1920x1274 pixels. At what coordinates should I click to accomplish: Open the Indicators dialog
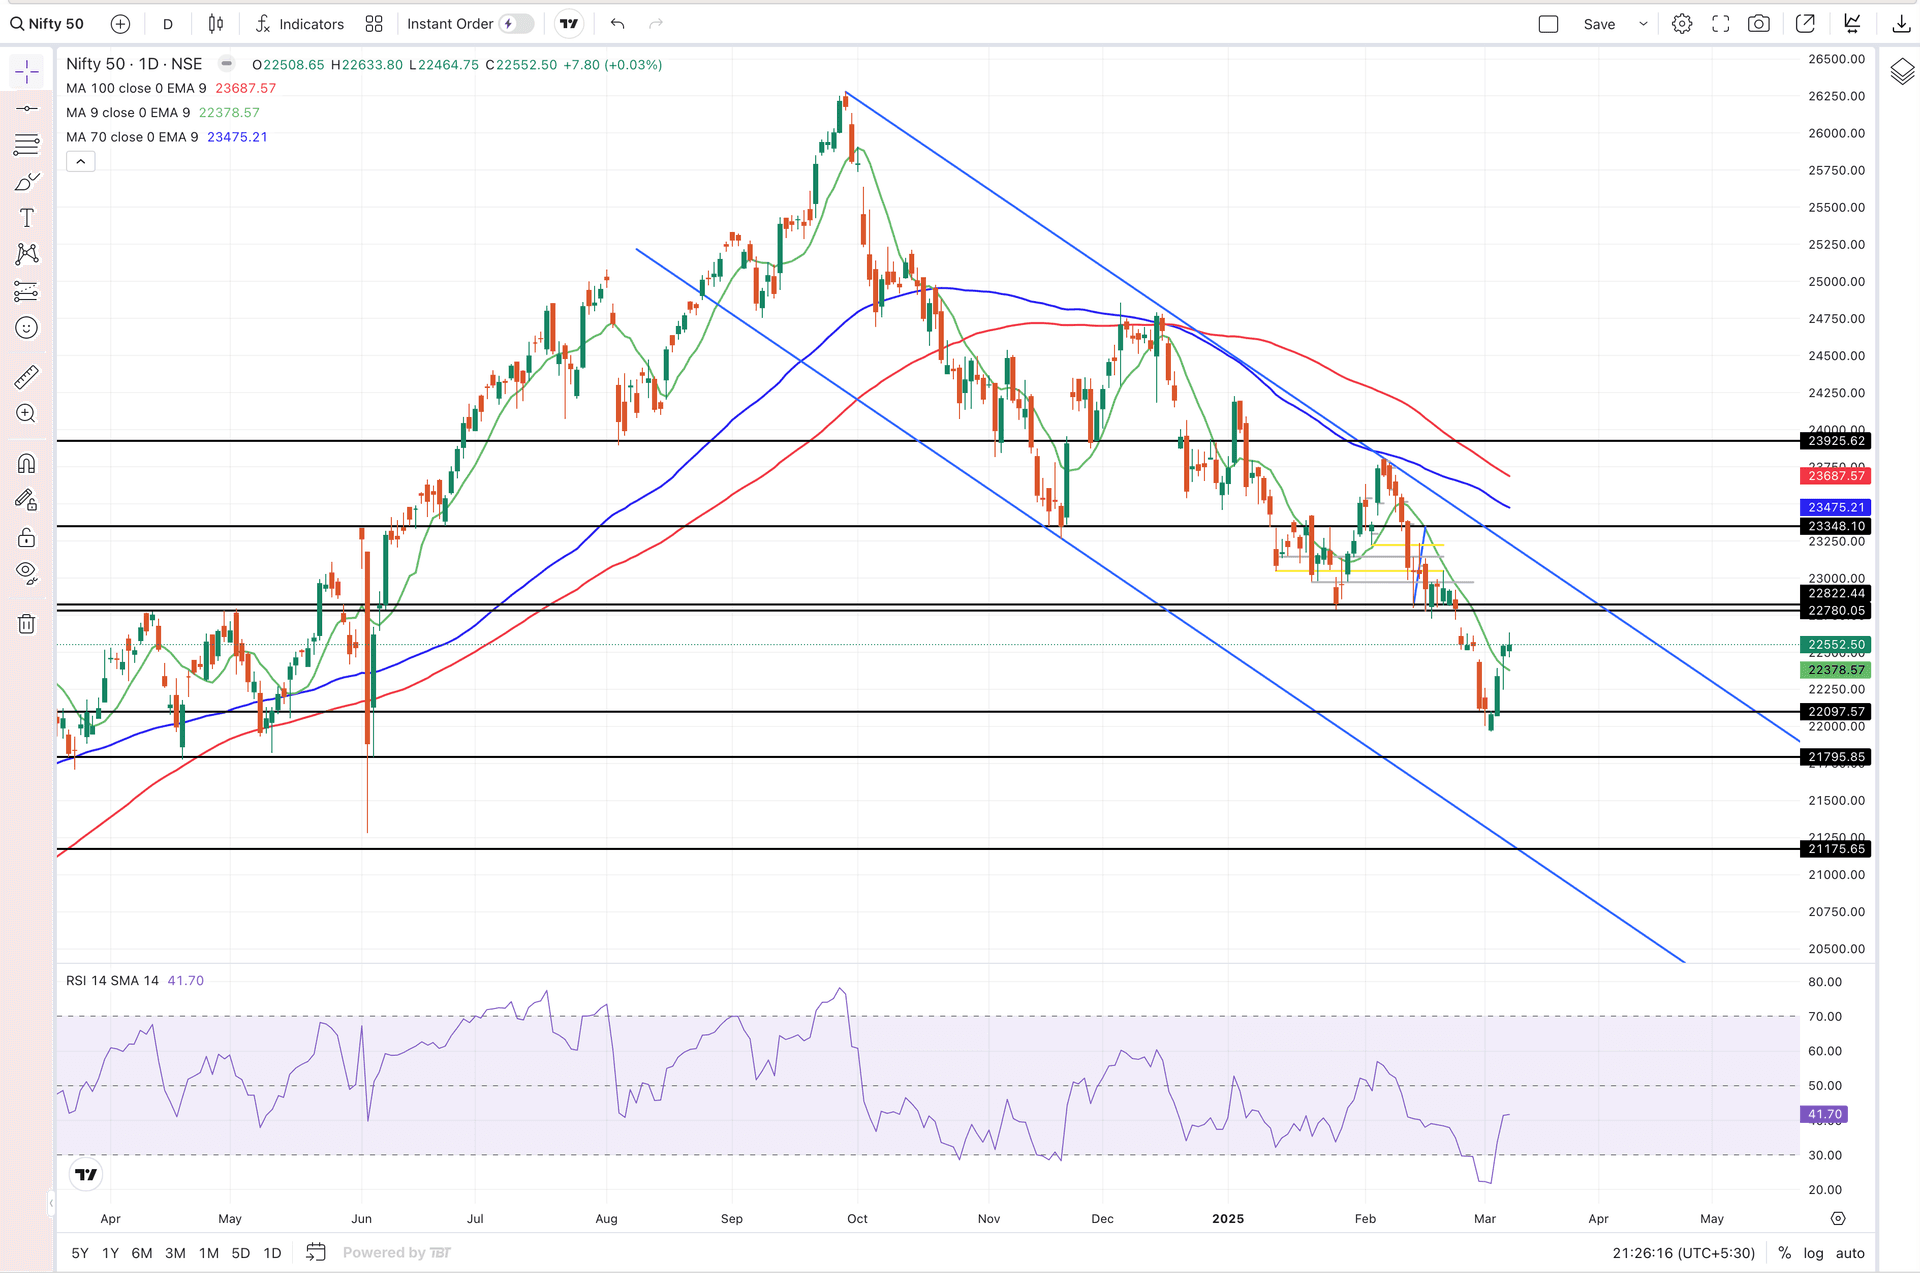coord(299,24)
